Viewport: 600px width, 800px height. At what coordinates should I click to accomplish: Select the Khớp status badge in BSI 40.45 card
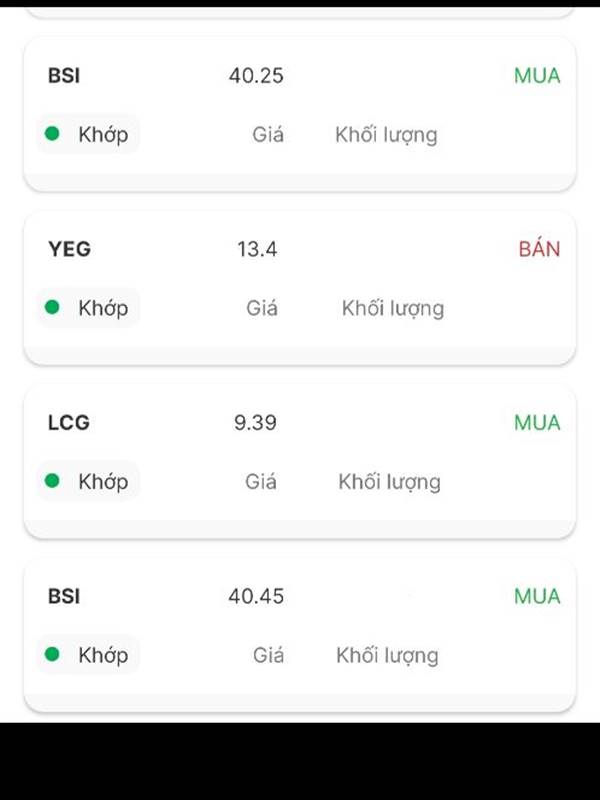pos(88,655)
